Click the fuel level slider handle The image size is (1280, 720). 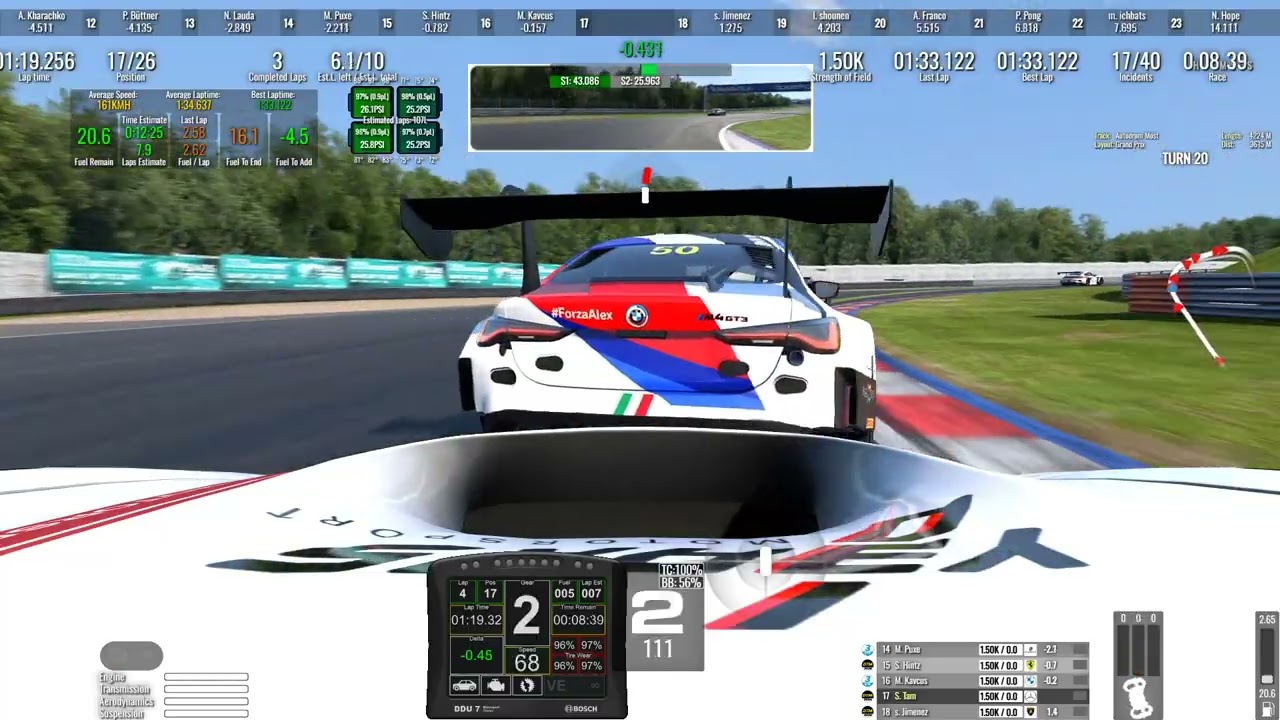click(x=1267, y=679)
